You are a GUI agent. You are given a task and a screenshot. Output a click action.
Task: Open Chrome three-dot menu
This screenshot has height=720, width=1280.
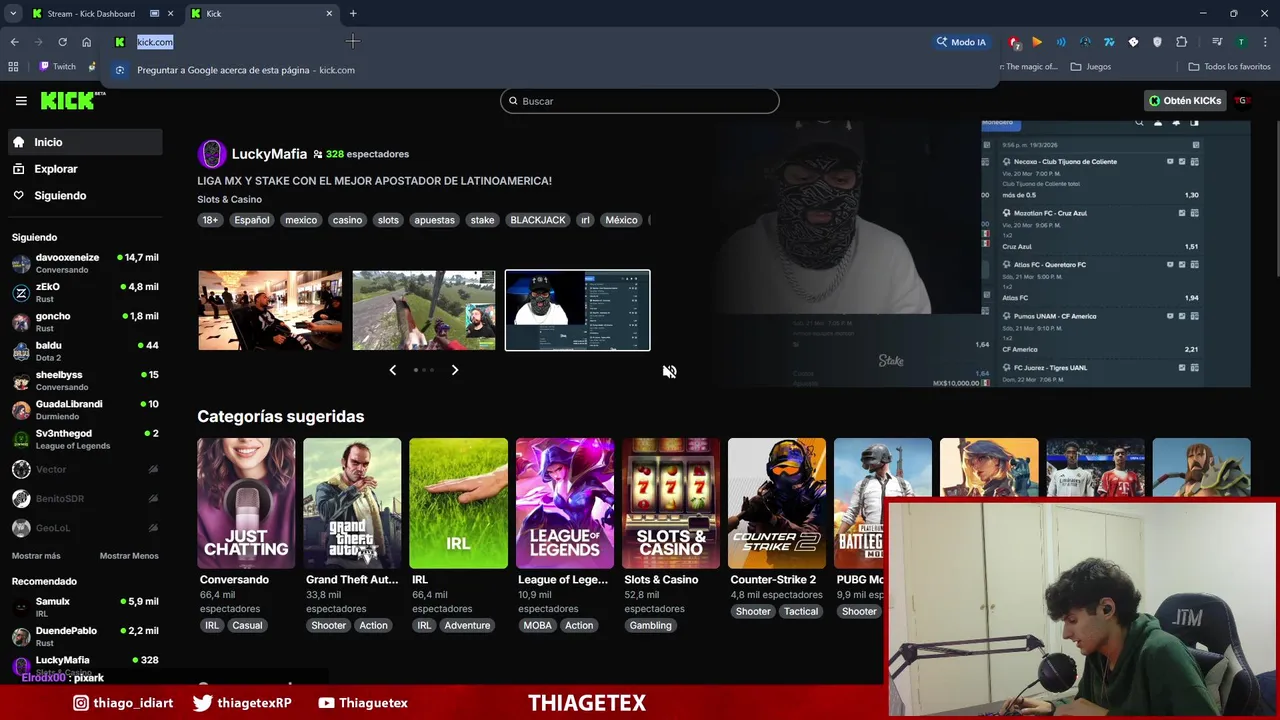point(1266,42)
